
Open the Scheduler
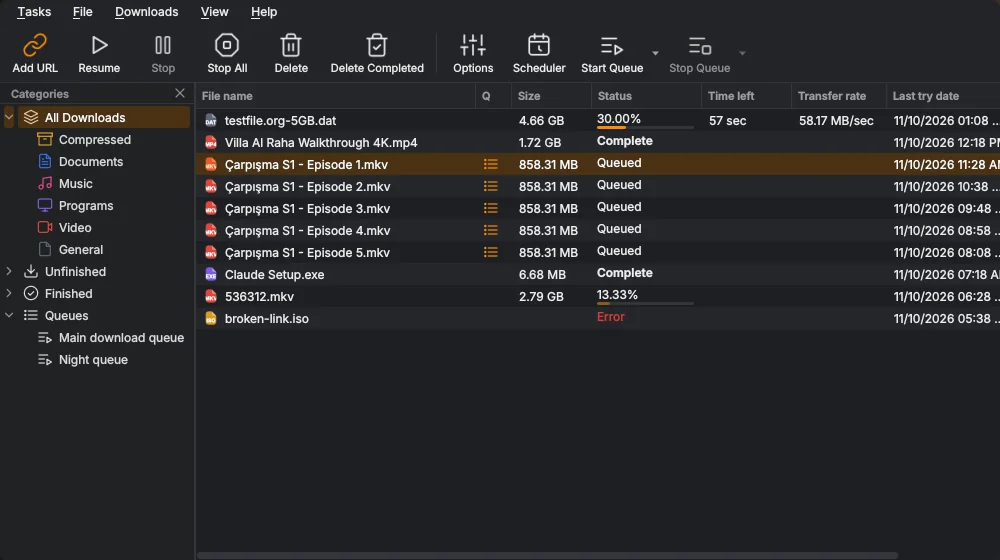[539, 54]
